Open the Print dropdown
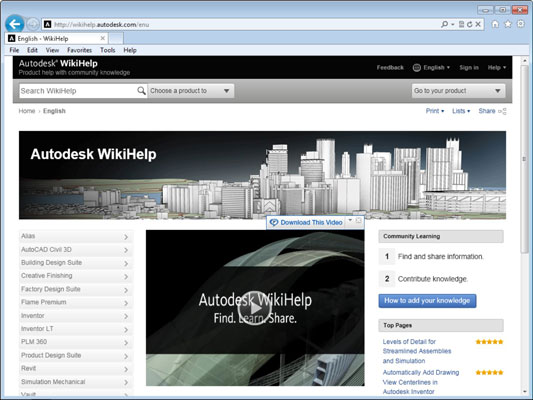 coord(435,111)
